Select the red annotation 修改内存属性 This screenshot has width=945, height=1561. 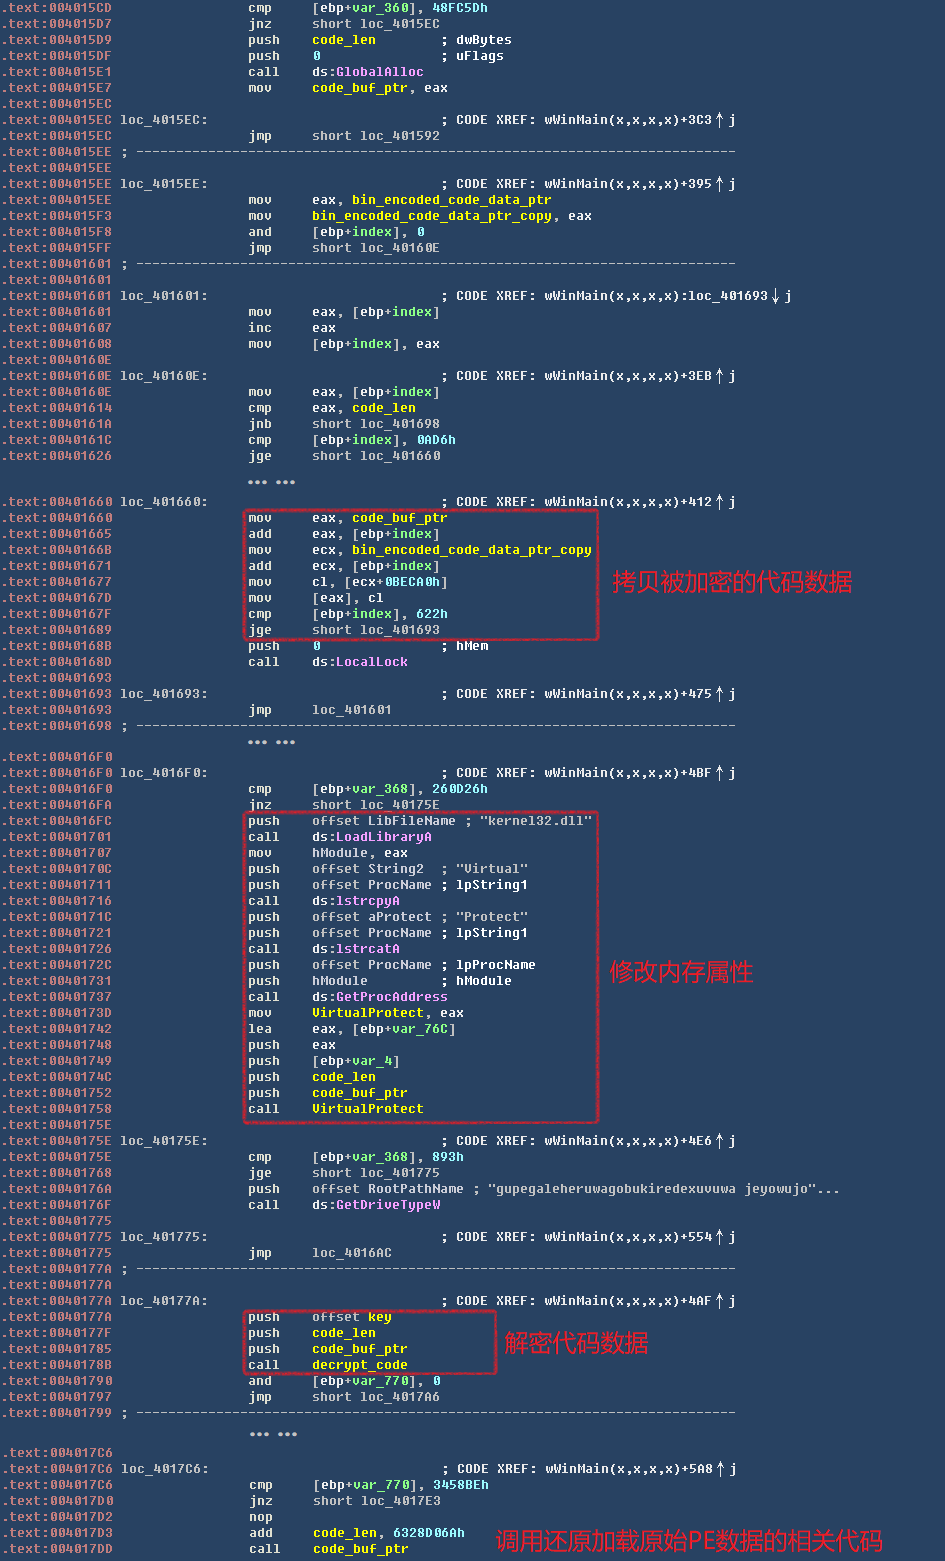click(x=681, y=972)
